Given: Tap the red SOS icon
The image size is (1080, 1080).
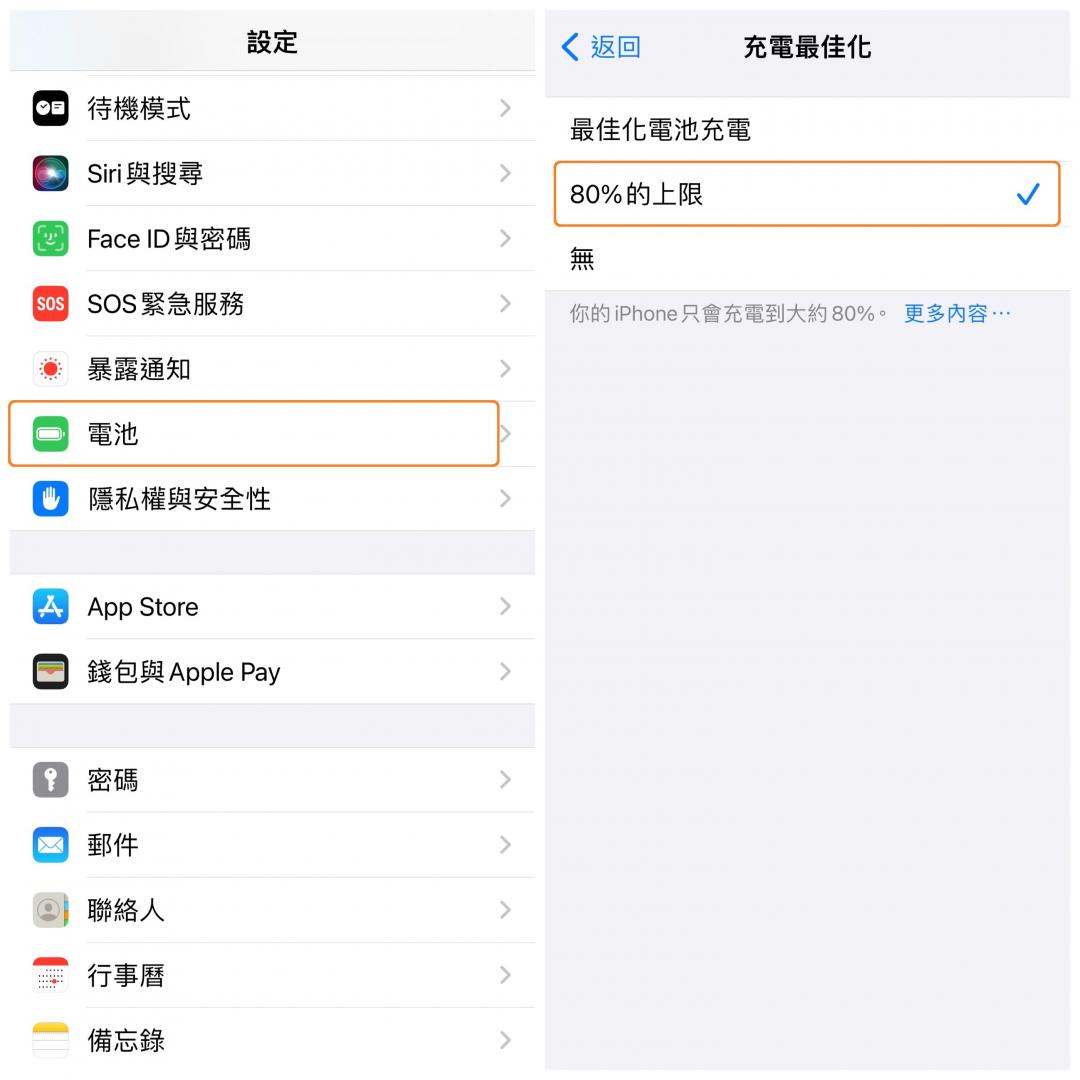Looking at the screenshot, I should [50, 304].
